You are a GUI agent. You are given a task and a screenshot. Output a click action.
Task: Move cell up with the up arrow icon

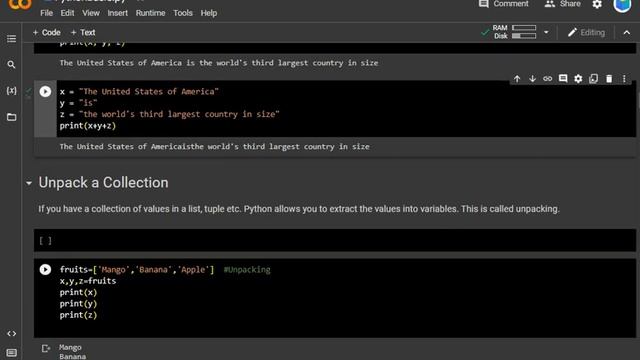tap(517, 79)
